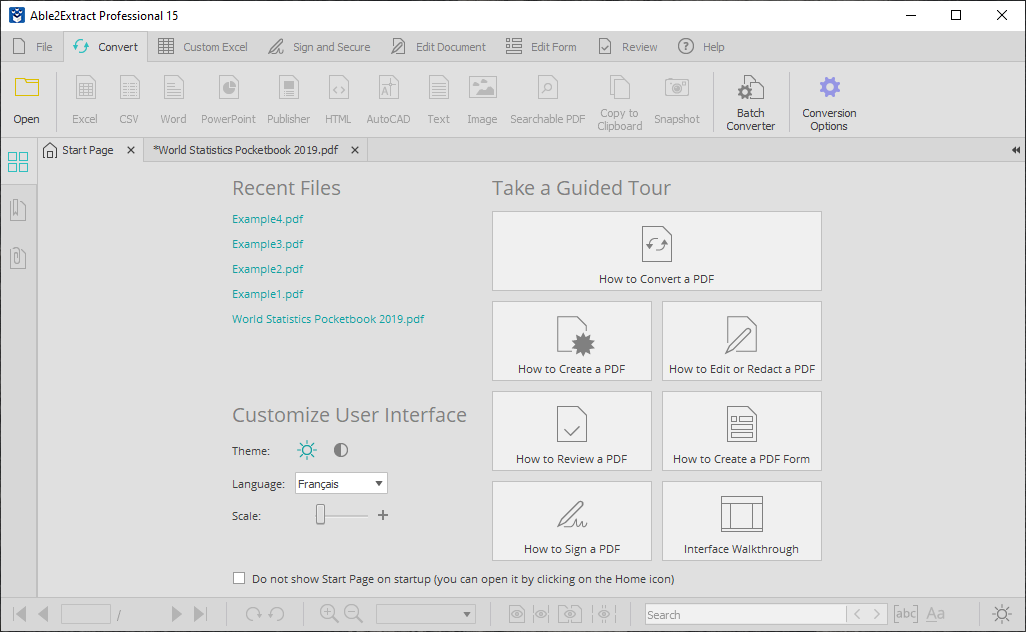Open the Sign and Secure tab

click(319, 46)
